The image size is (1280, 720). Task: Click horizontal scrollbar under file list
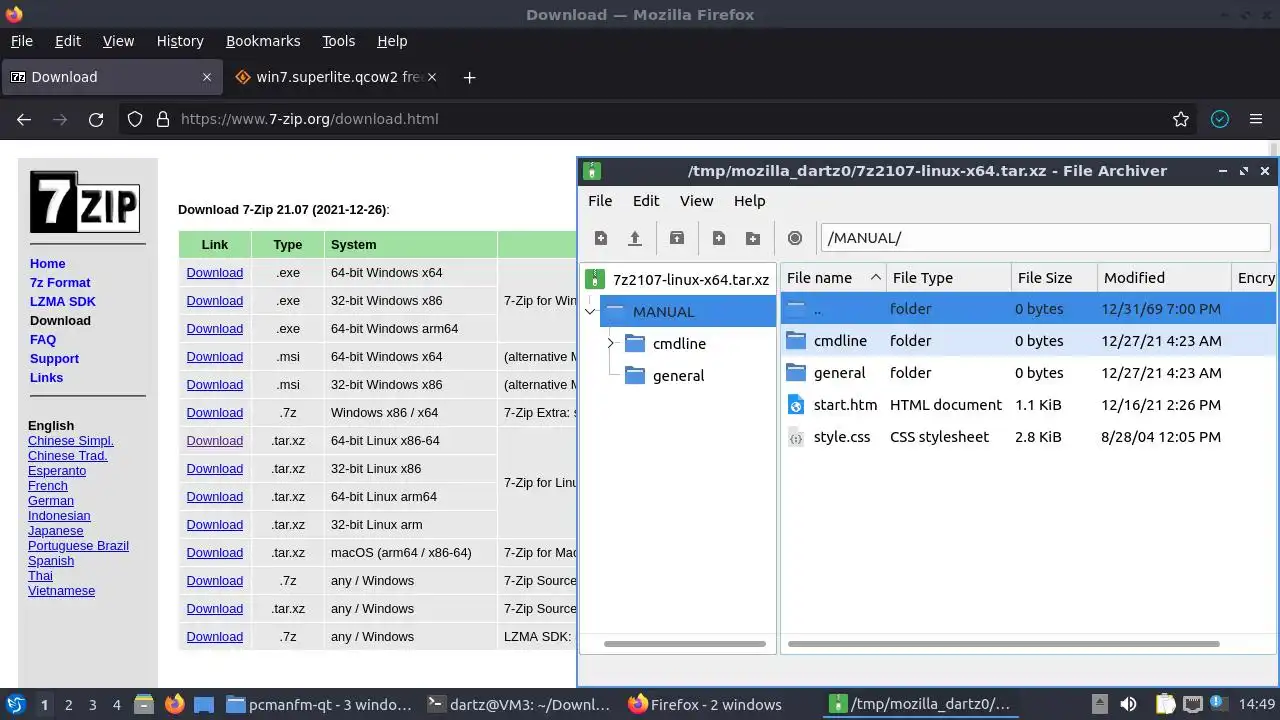(x=1003, y=644)
